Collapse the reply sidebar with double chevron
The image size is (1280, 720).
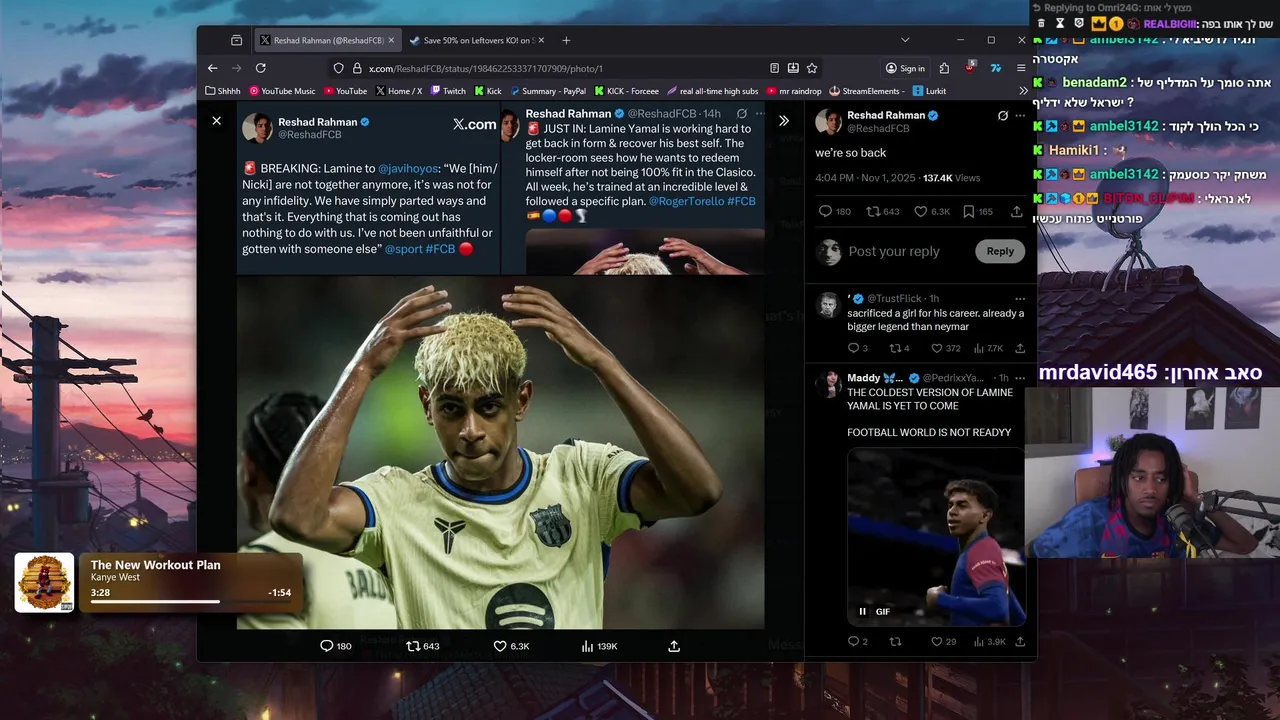click(784, 121)
